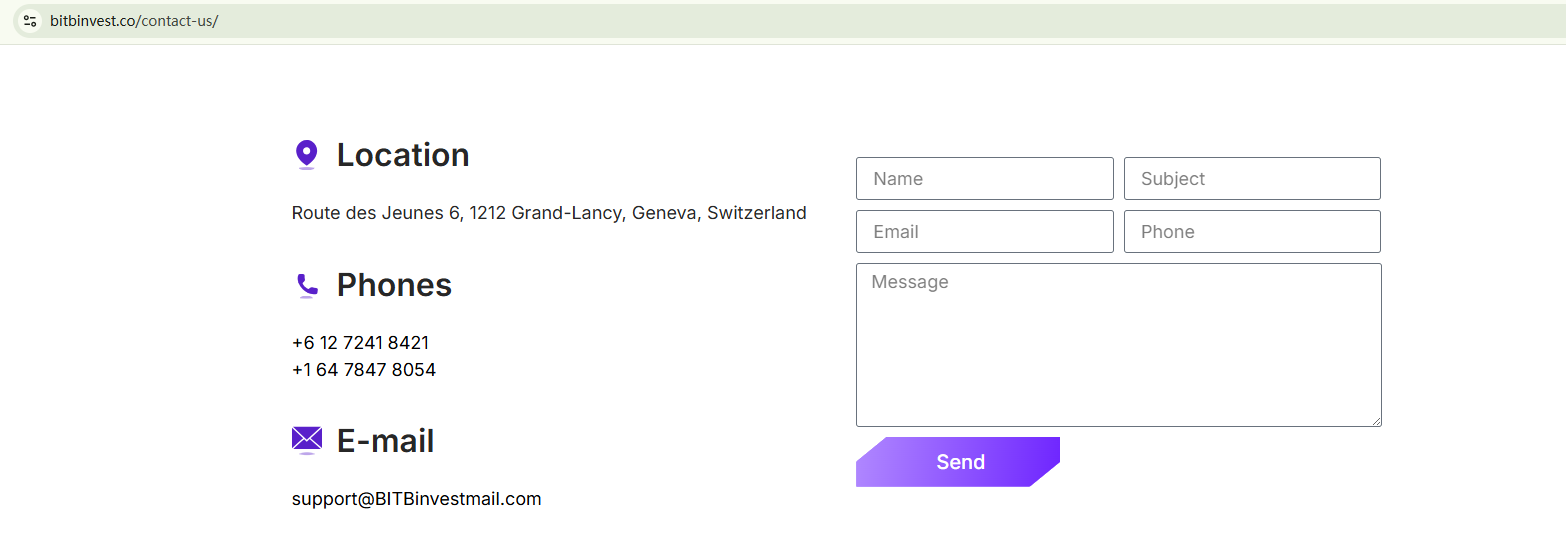
Task: Click the word Switzerland in the address
Action: pyautogui.click(x=756, y=213)
